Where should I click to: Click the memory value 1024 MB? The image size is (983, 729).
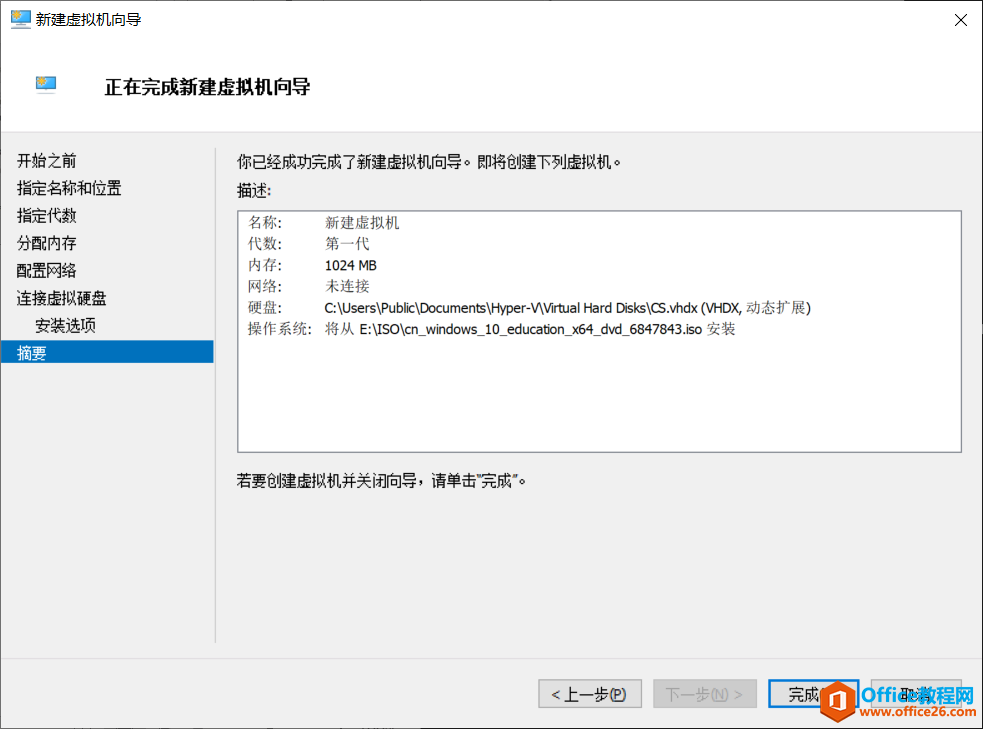pyautogui.click(x=350, y=265)
